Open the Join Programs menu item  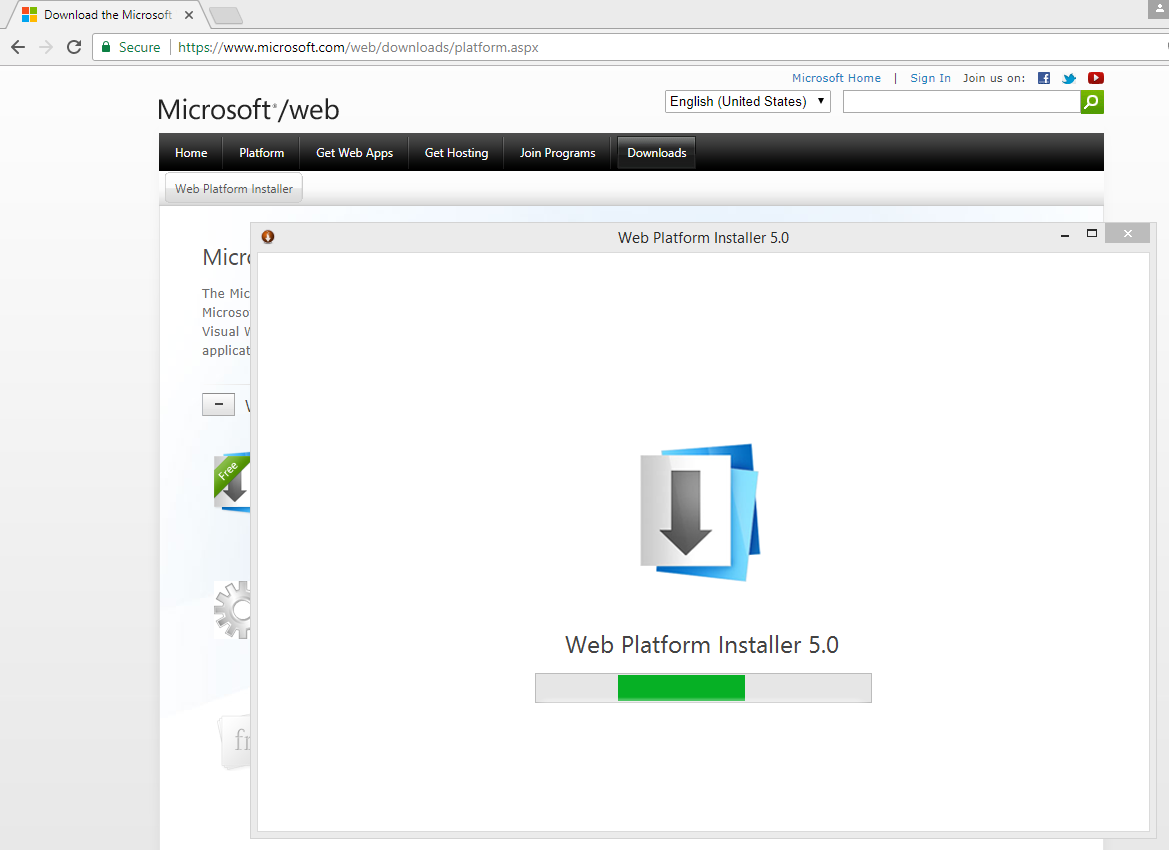coord(558,153)
